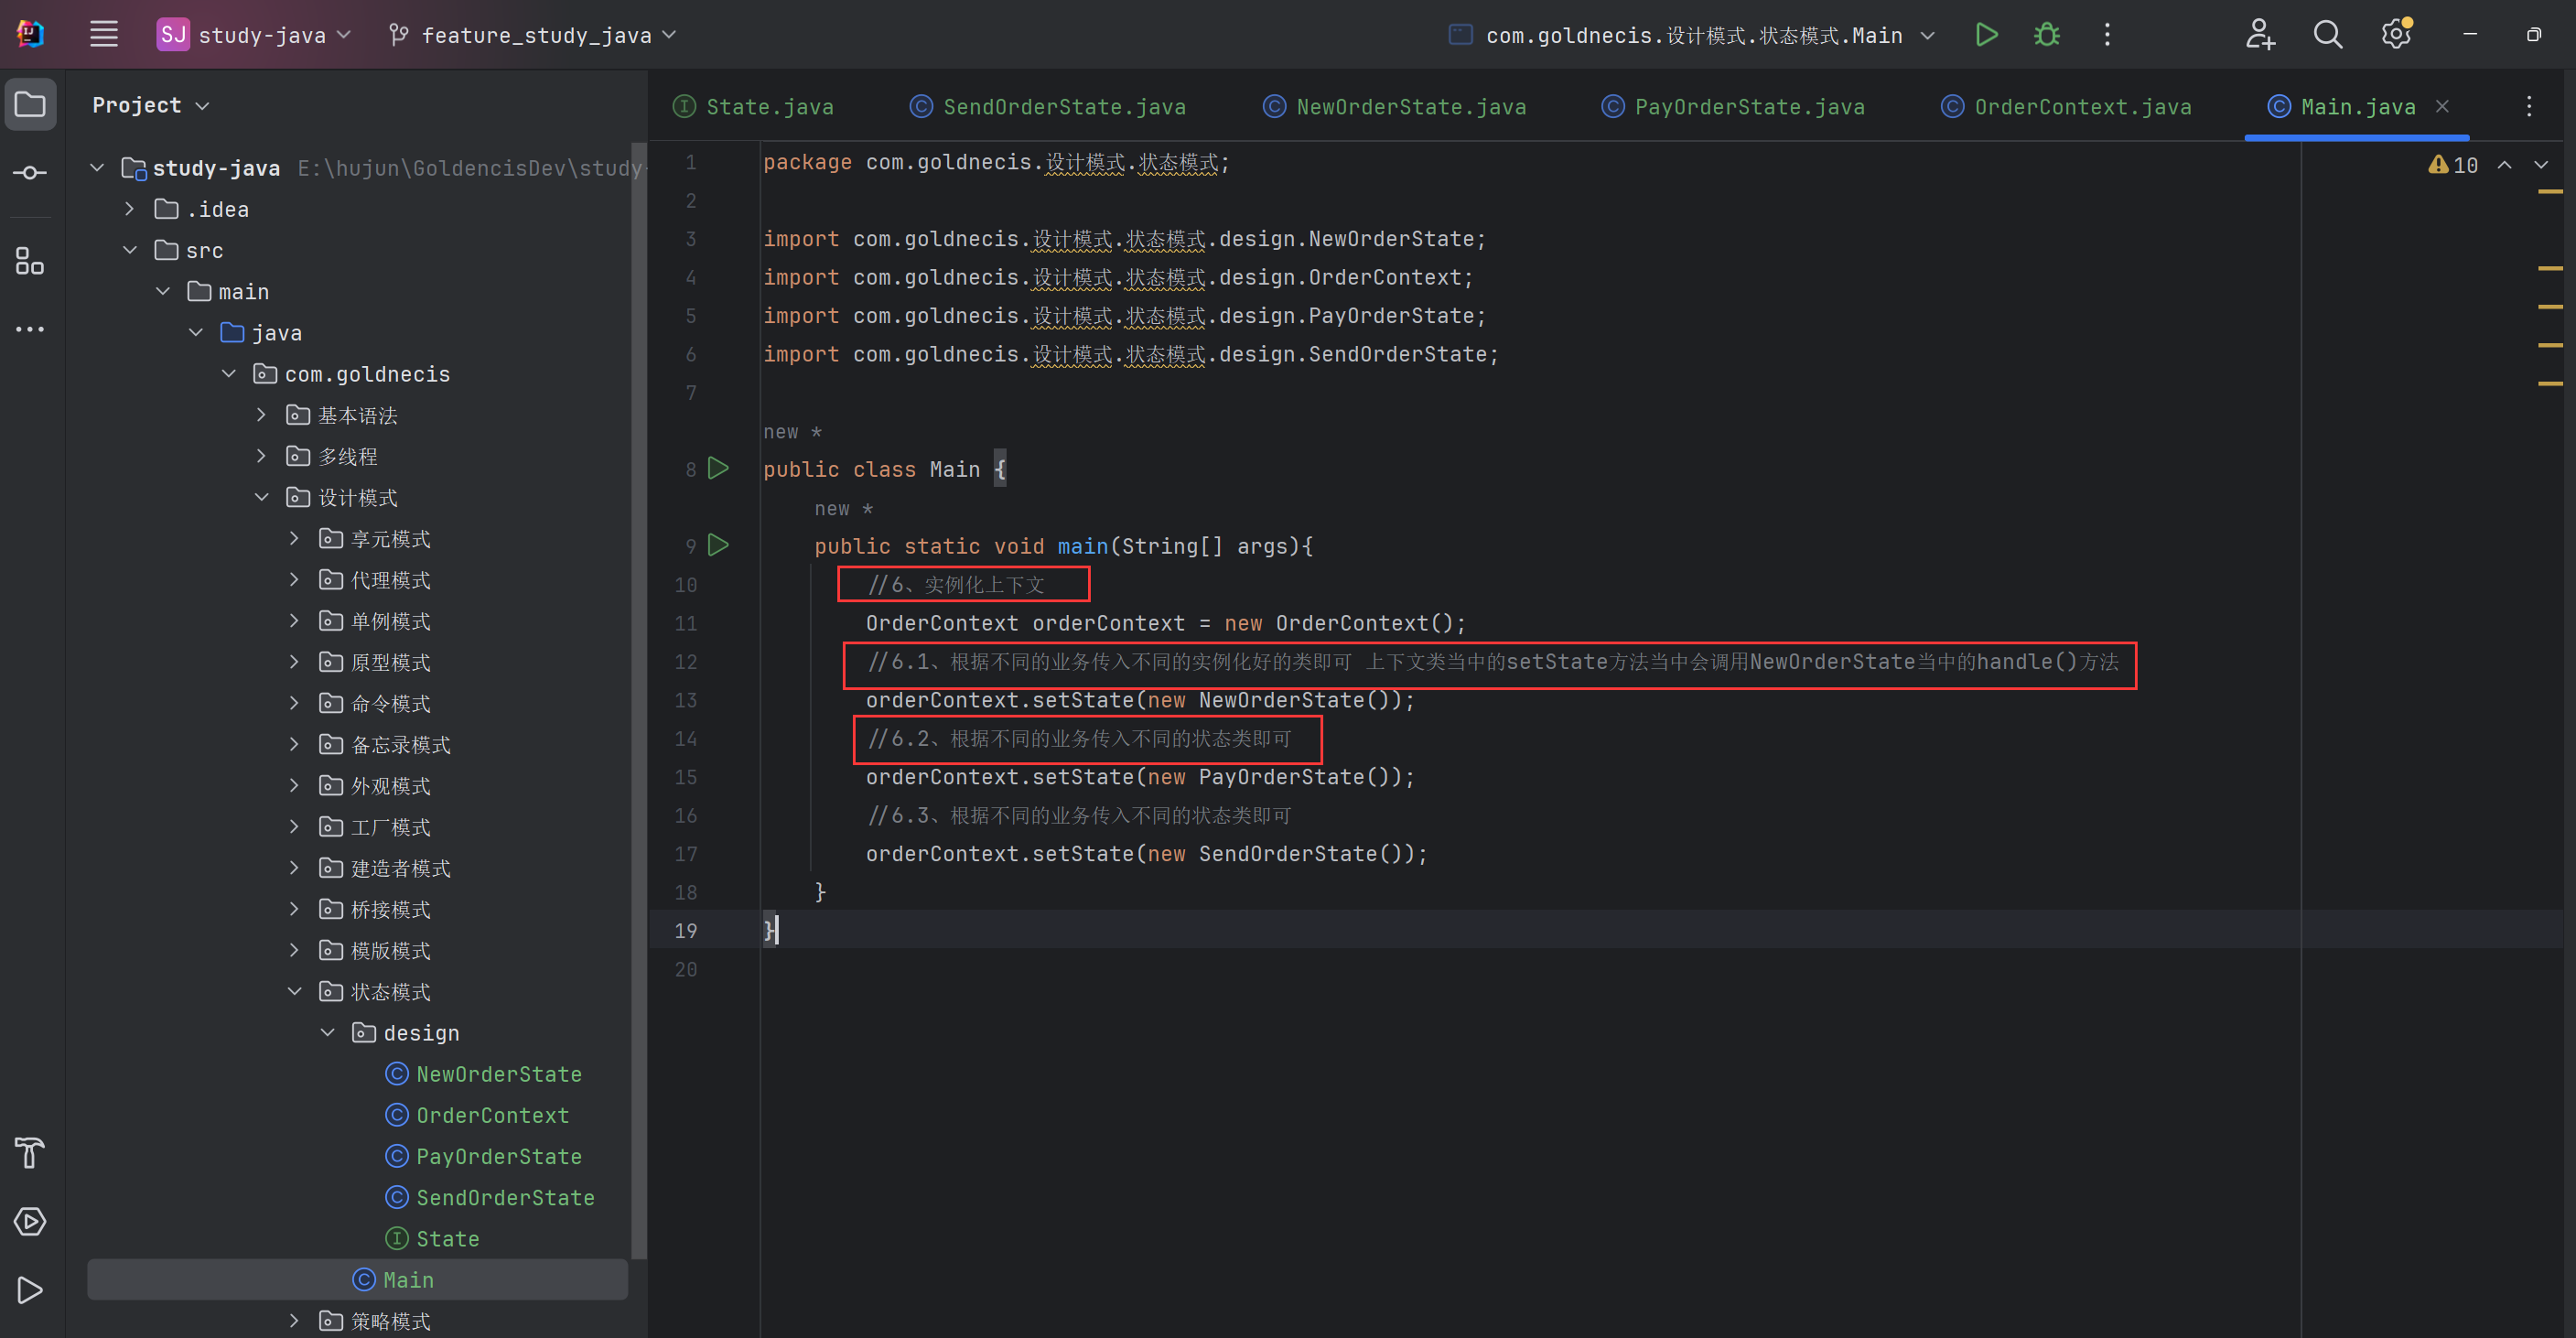Click 'new *' author hint above main method
This screenshot has height=1338, width=2576.
[843, 509]
